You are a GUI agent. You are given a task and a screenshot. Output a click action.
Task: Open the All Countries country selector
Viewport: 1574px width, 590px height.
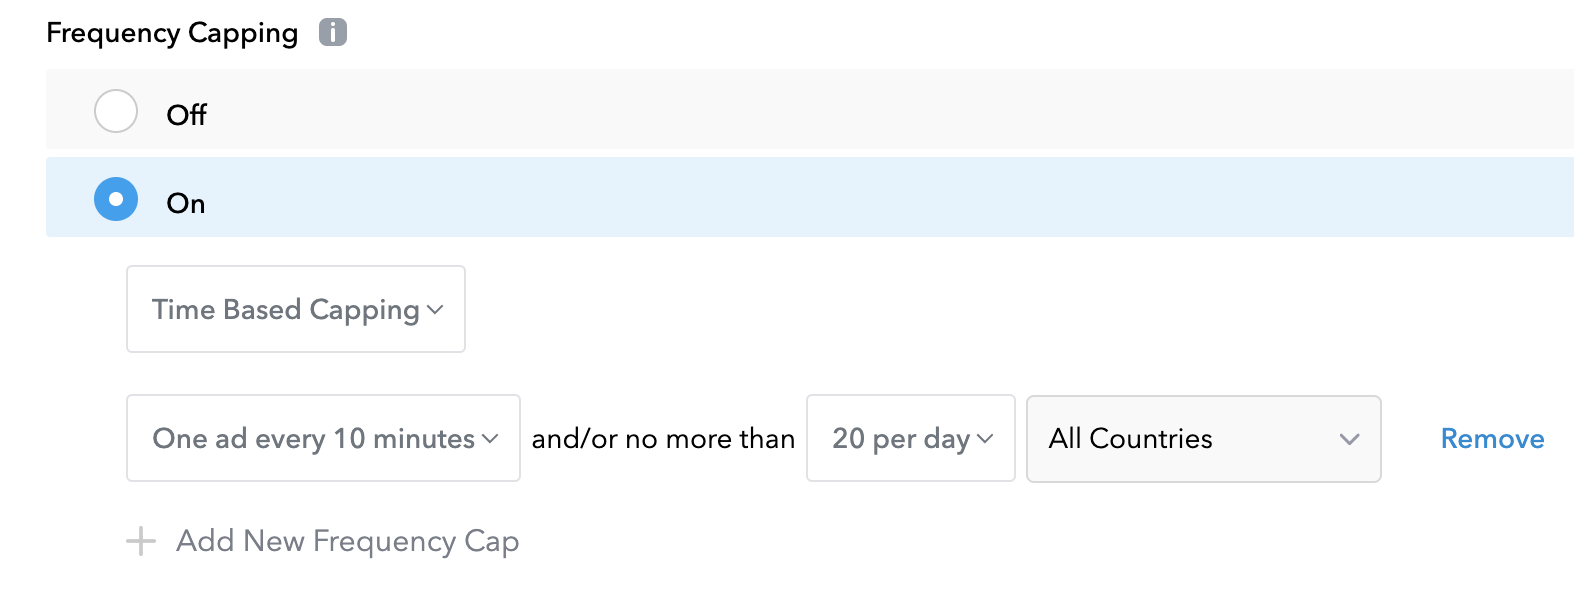[1203, 440]
